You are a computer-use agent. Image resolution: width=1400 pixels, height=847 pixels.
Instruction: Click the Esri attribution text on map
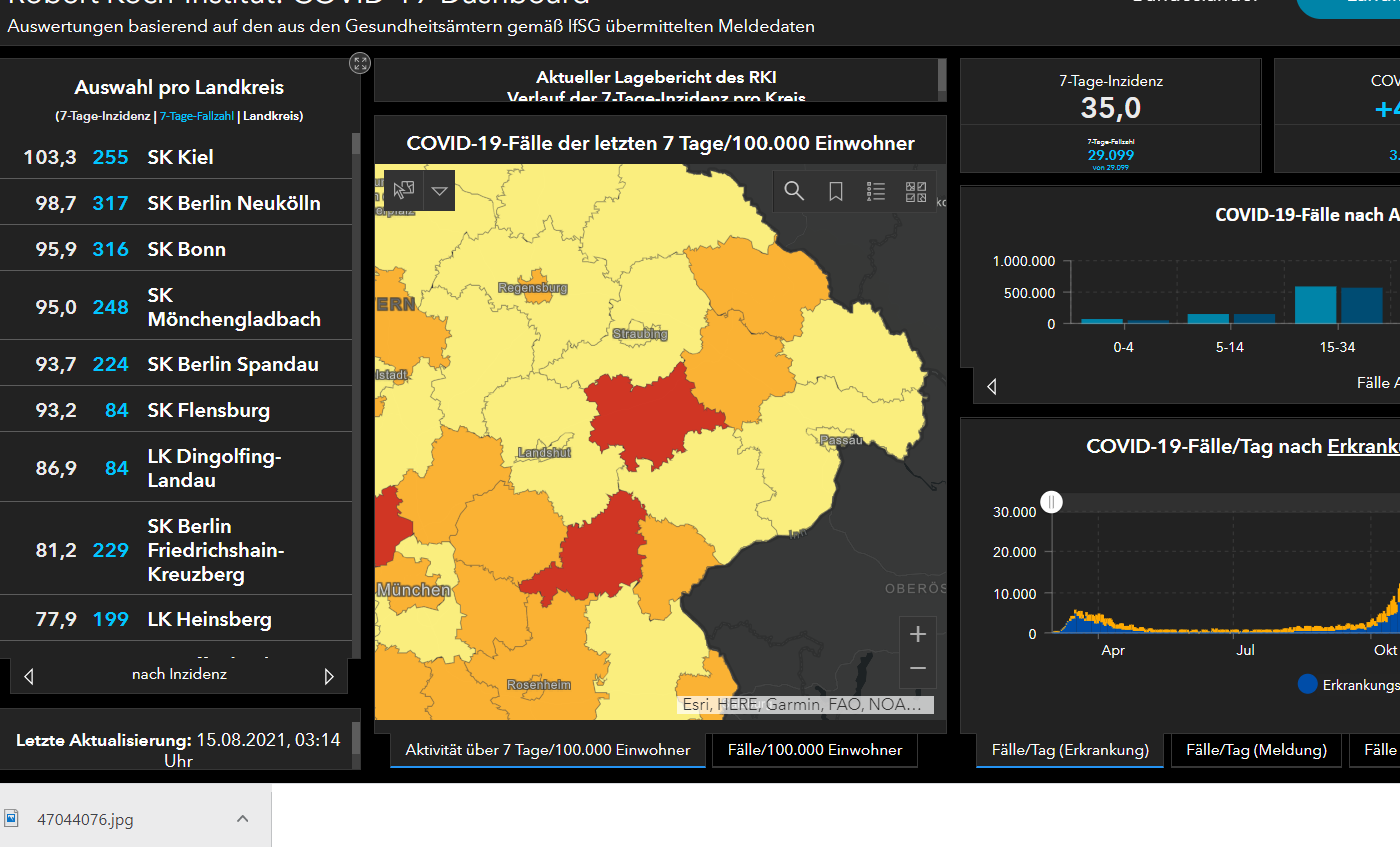click(x=804, y=705)
